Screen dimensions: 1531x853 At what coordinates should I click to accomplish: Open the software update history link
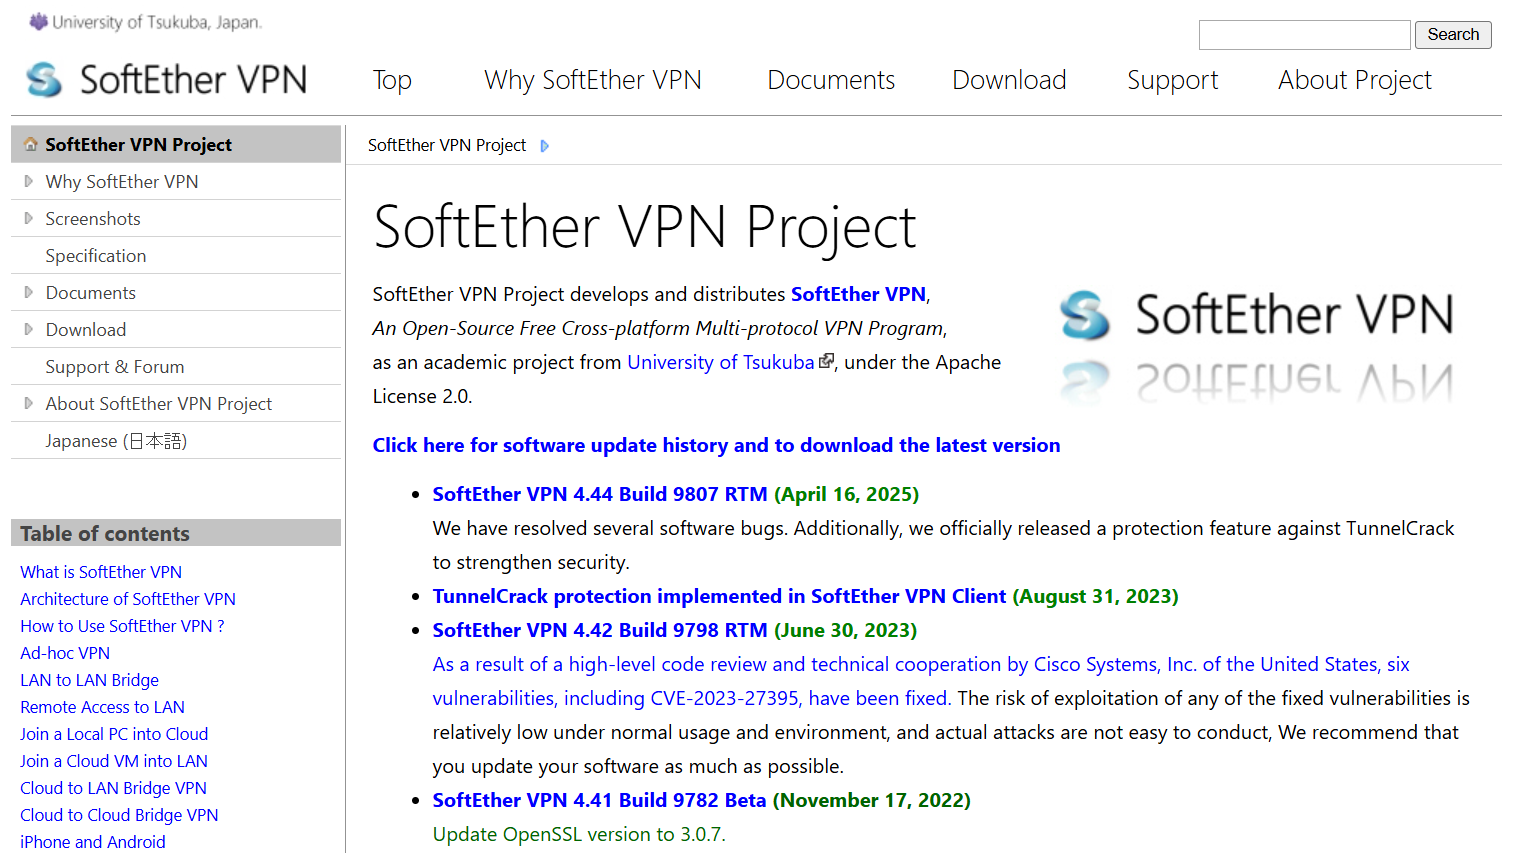point(716,445)
